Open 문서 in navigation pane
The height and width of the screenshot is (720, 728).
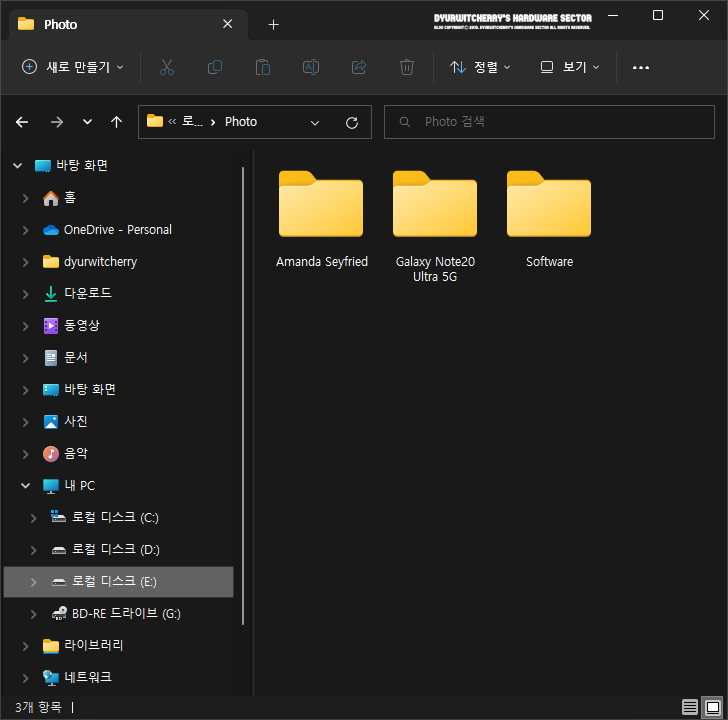point(65,357)
